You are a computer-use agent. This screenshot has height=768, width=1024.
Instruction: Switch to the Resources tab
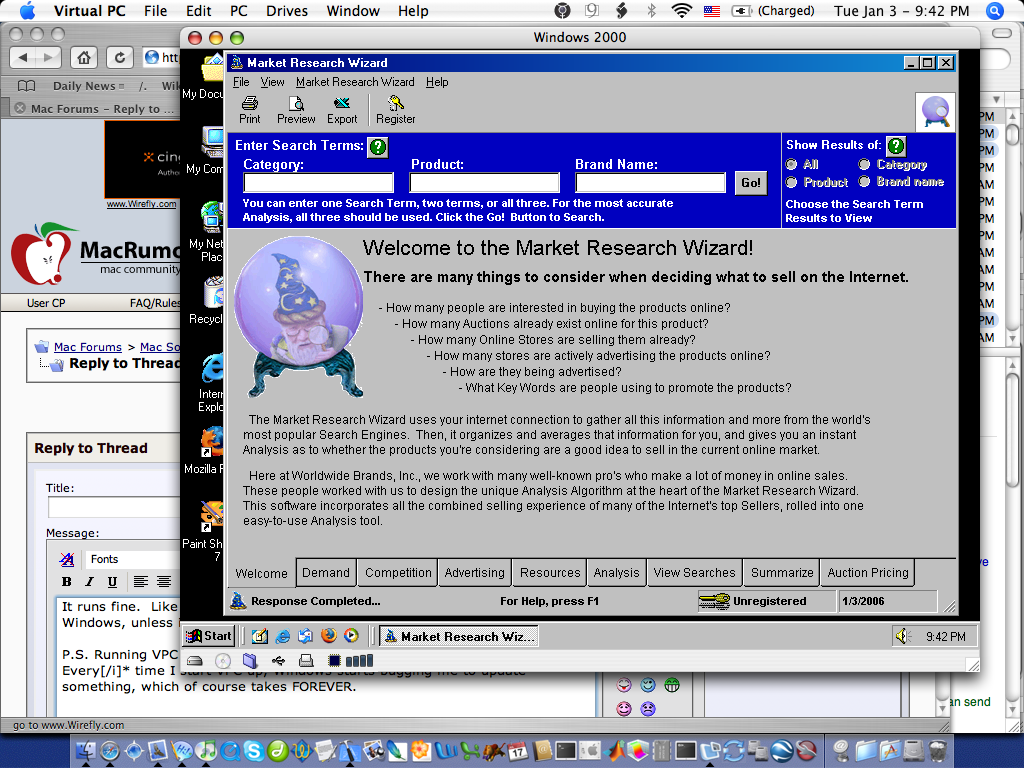click(550, 573)
